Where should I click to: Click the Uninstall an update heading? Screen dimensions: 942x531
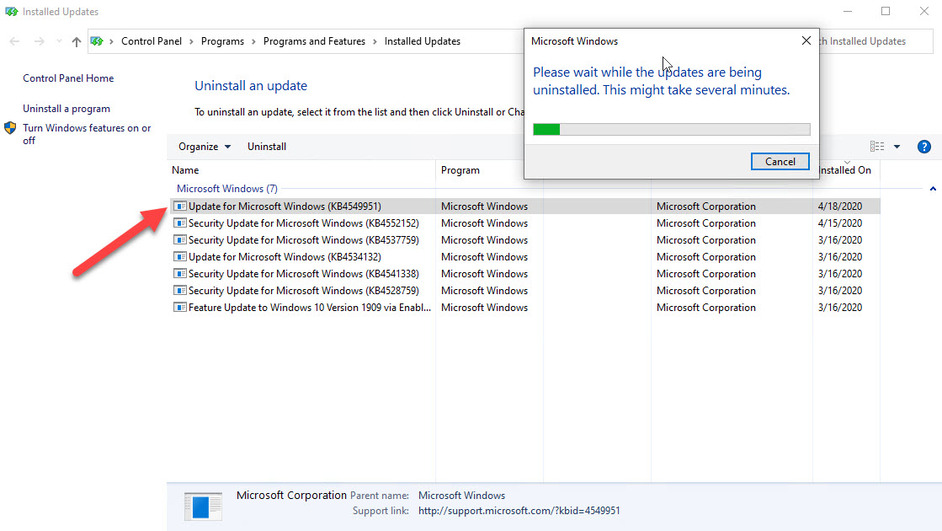(251, 86)
